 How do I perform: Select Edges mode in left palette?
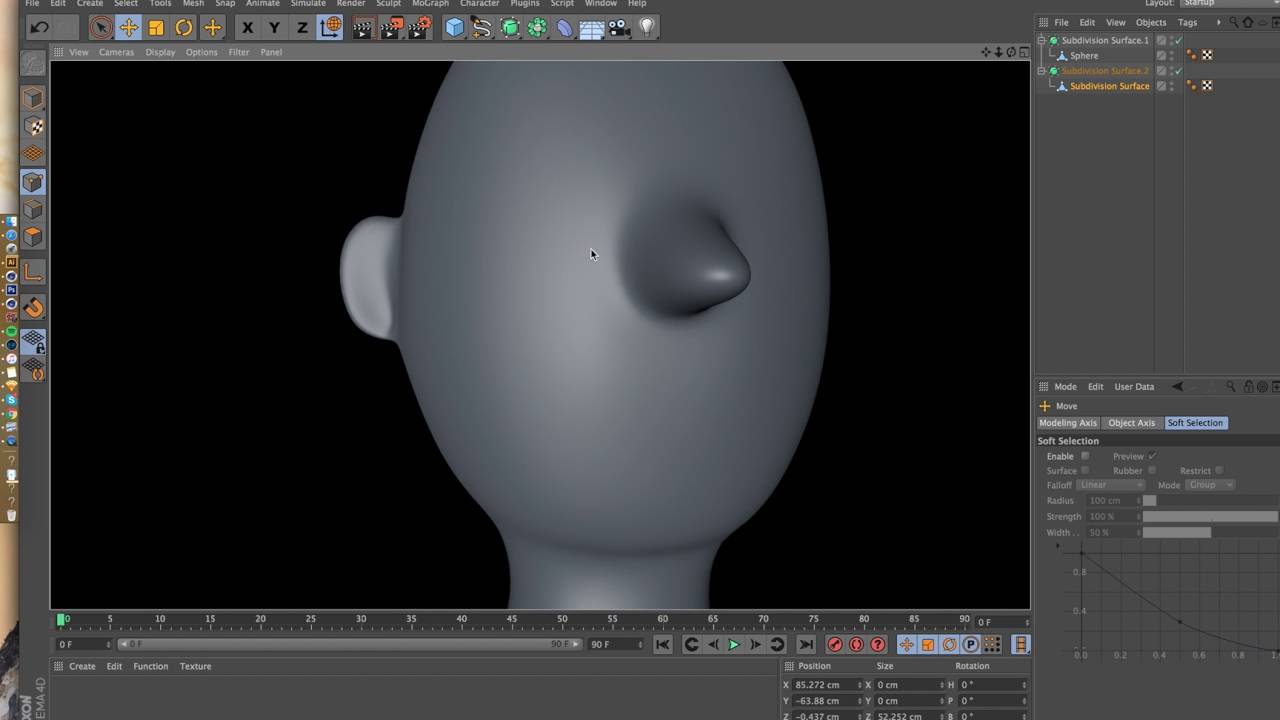(x=33, y=209)
